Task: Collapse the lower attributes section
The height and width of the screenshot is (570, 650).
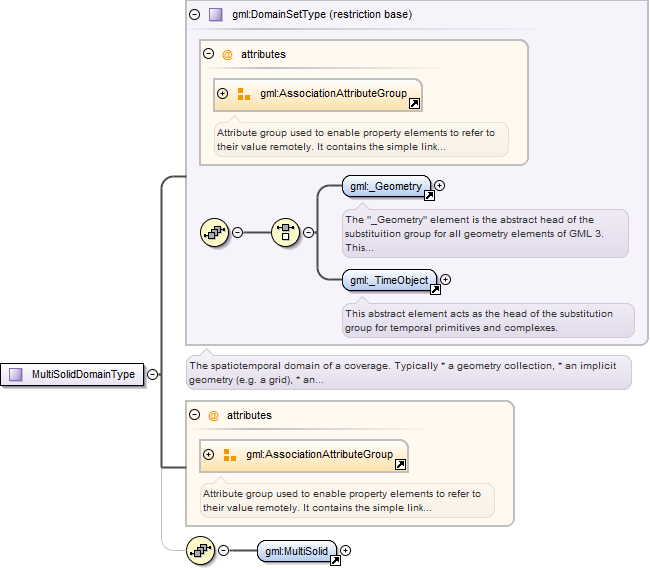Action: click(x=194, y=415)
